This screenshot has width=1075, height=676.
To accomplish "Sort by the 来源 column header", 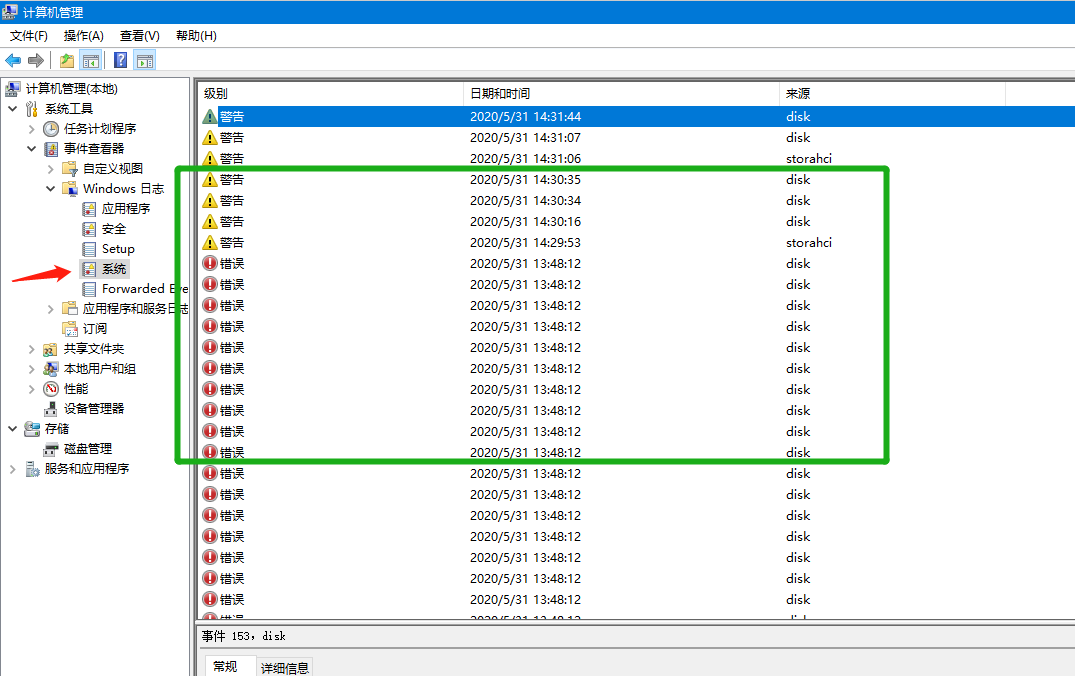I will click(x=797, y=94).
